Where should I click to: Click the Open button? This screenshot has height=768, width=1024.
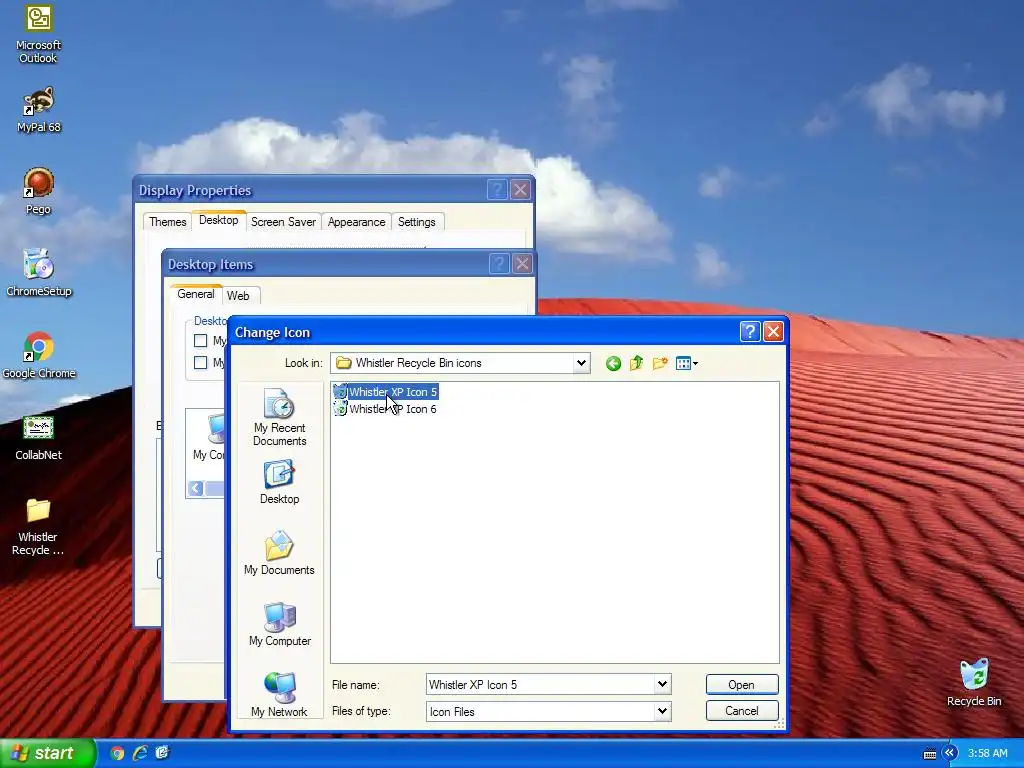pyautogui.click(x=742, y=684)
